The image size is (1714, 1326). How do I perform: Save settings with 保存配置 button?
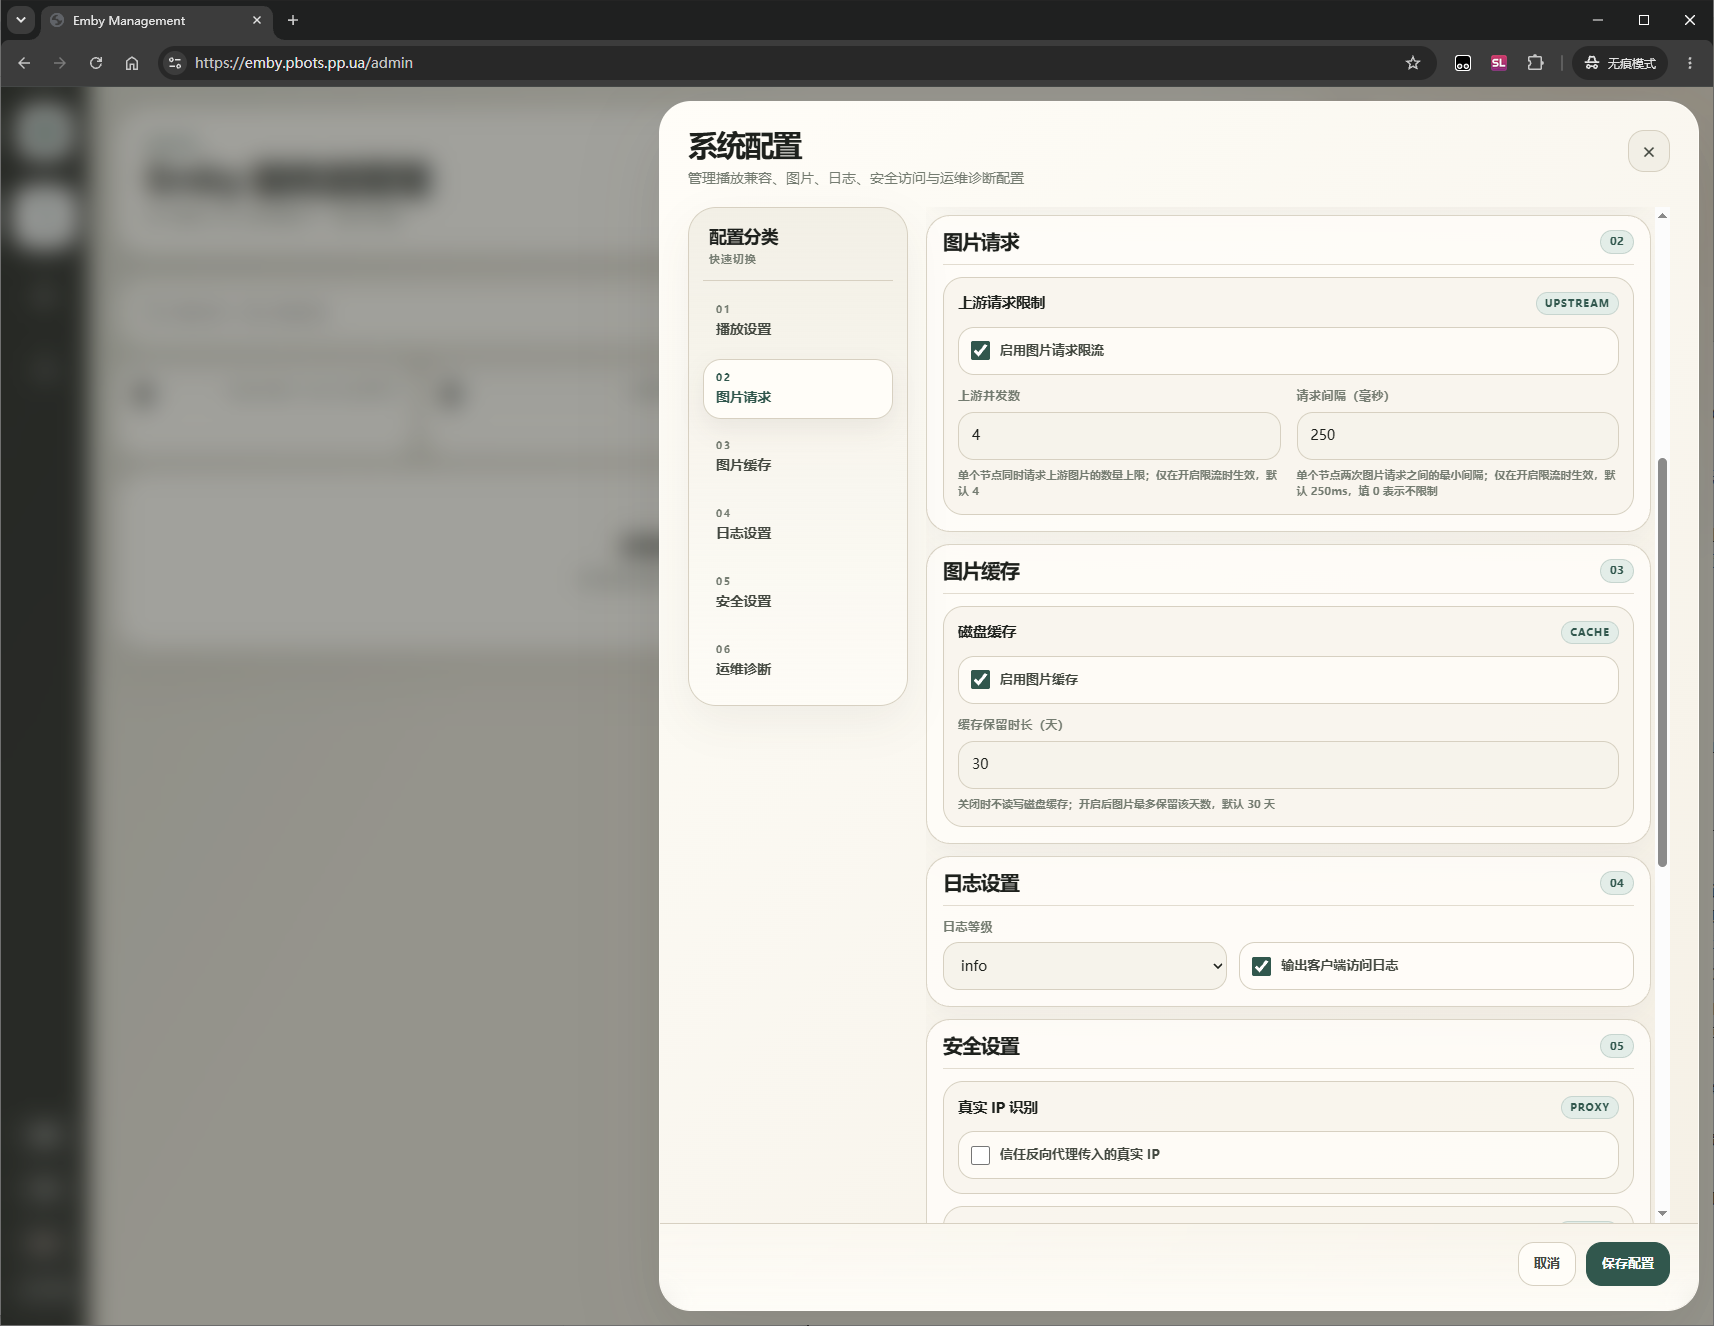(x=1627, y=1264)
